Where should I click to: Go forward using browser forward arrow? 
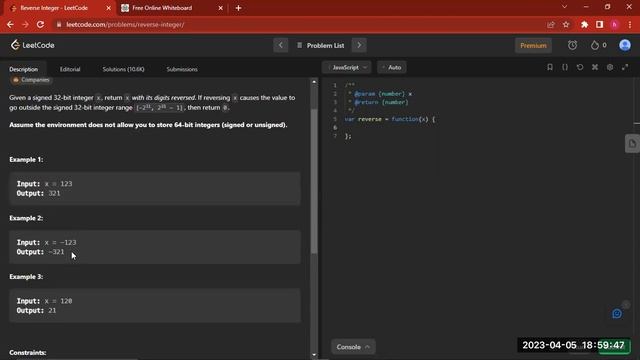pyautogui.click(x=25, y=24)
